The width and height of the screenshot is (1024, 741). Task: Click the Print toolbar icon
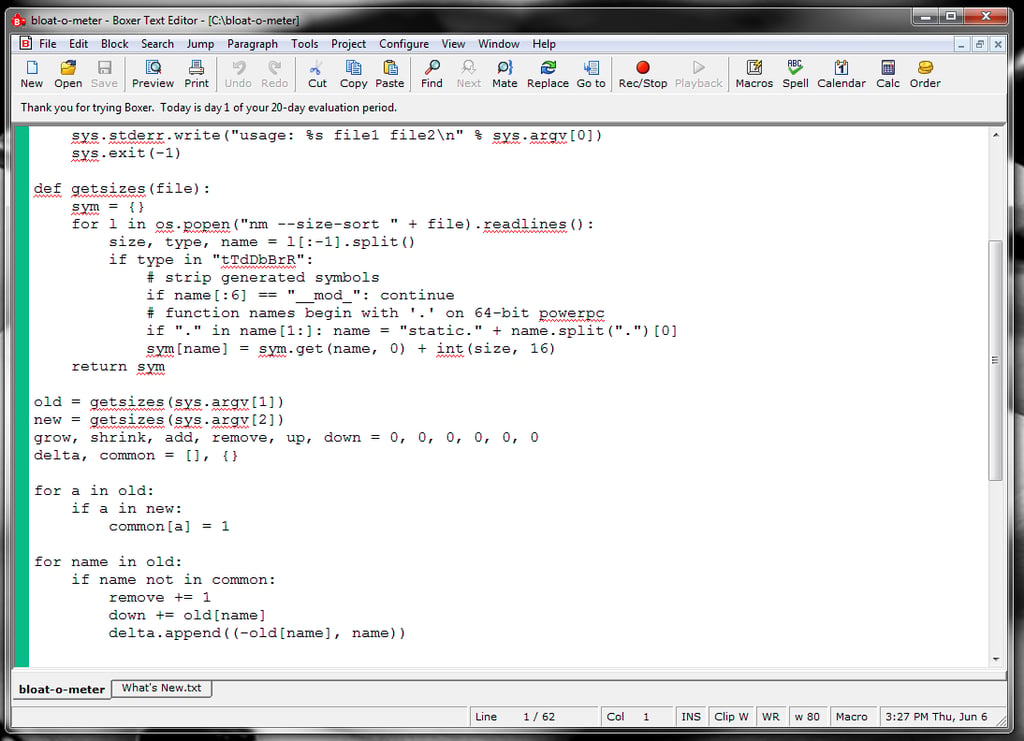click(x=197, y=74)
